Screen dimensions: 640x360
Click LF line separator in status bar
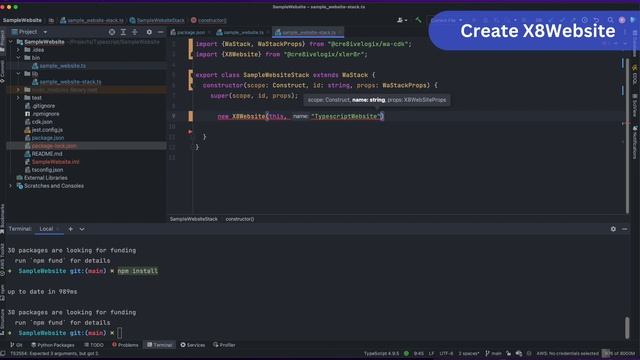[431, 353]
